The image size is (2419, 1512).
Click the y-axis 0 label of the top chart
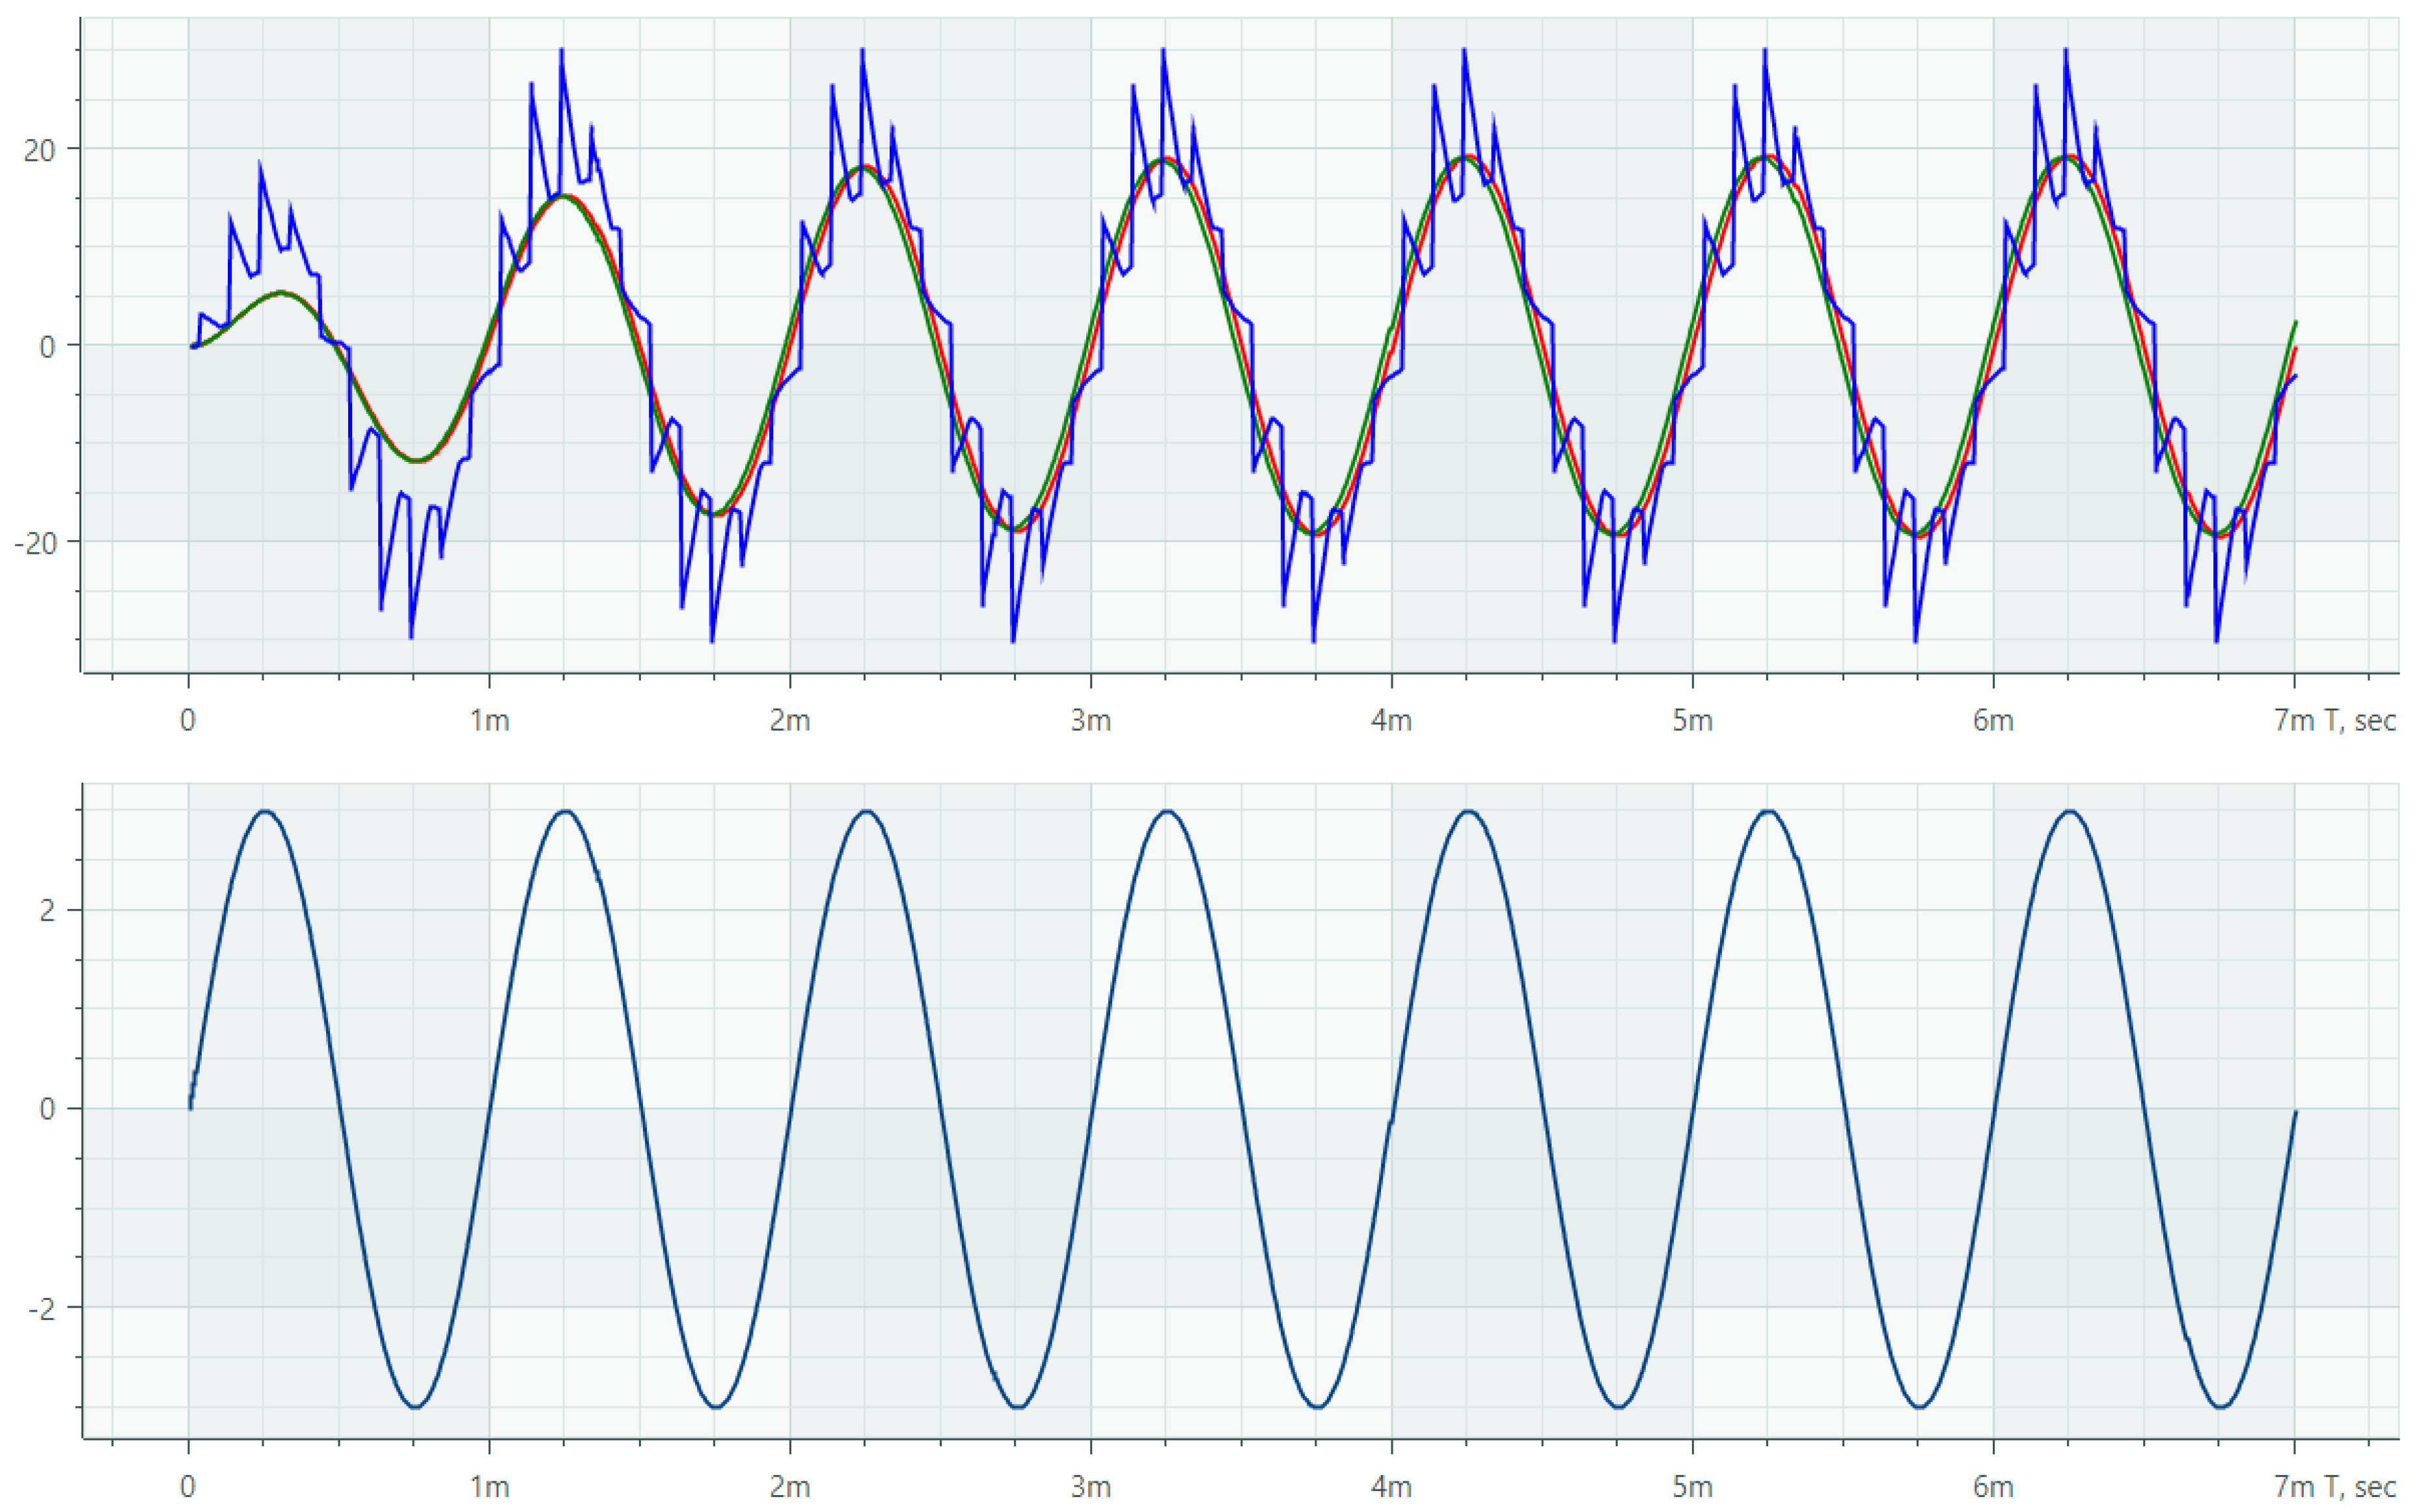coord(46,347)
